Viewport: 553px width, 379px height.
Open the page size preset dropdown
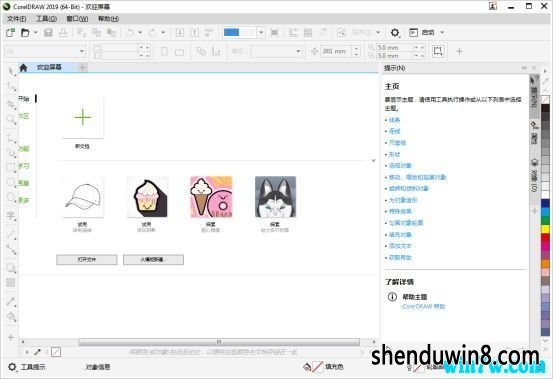[x=82, y=51]
